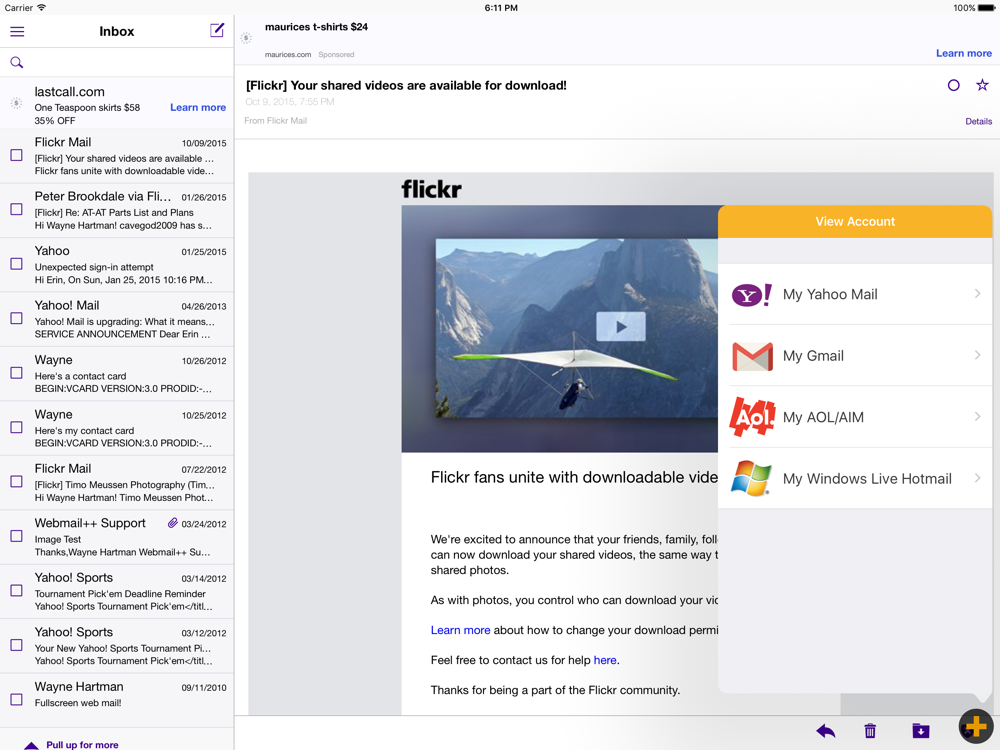
Task: Expand My Gmail chevron
Action: [x=978, y=355]
